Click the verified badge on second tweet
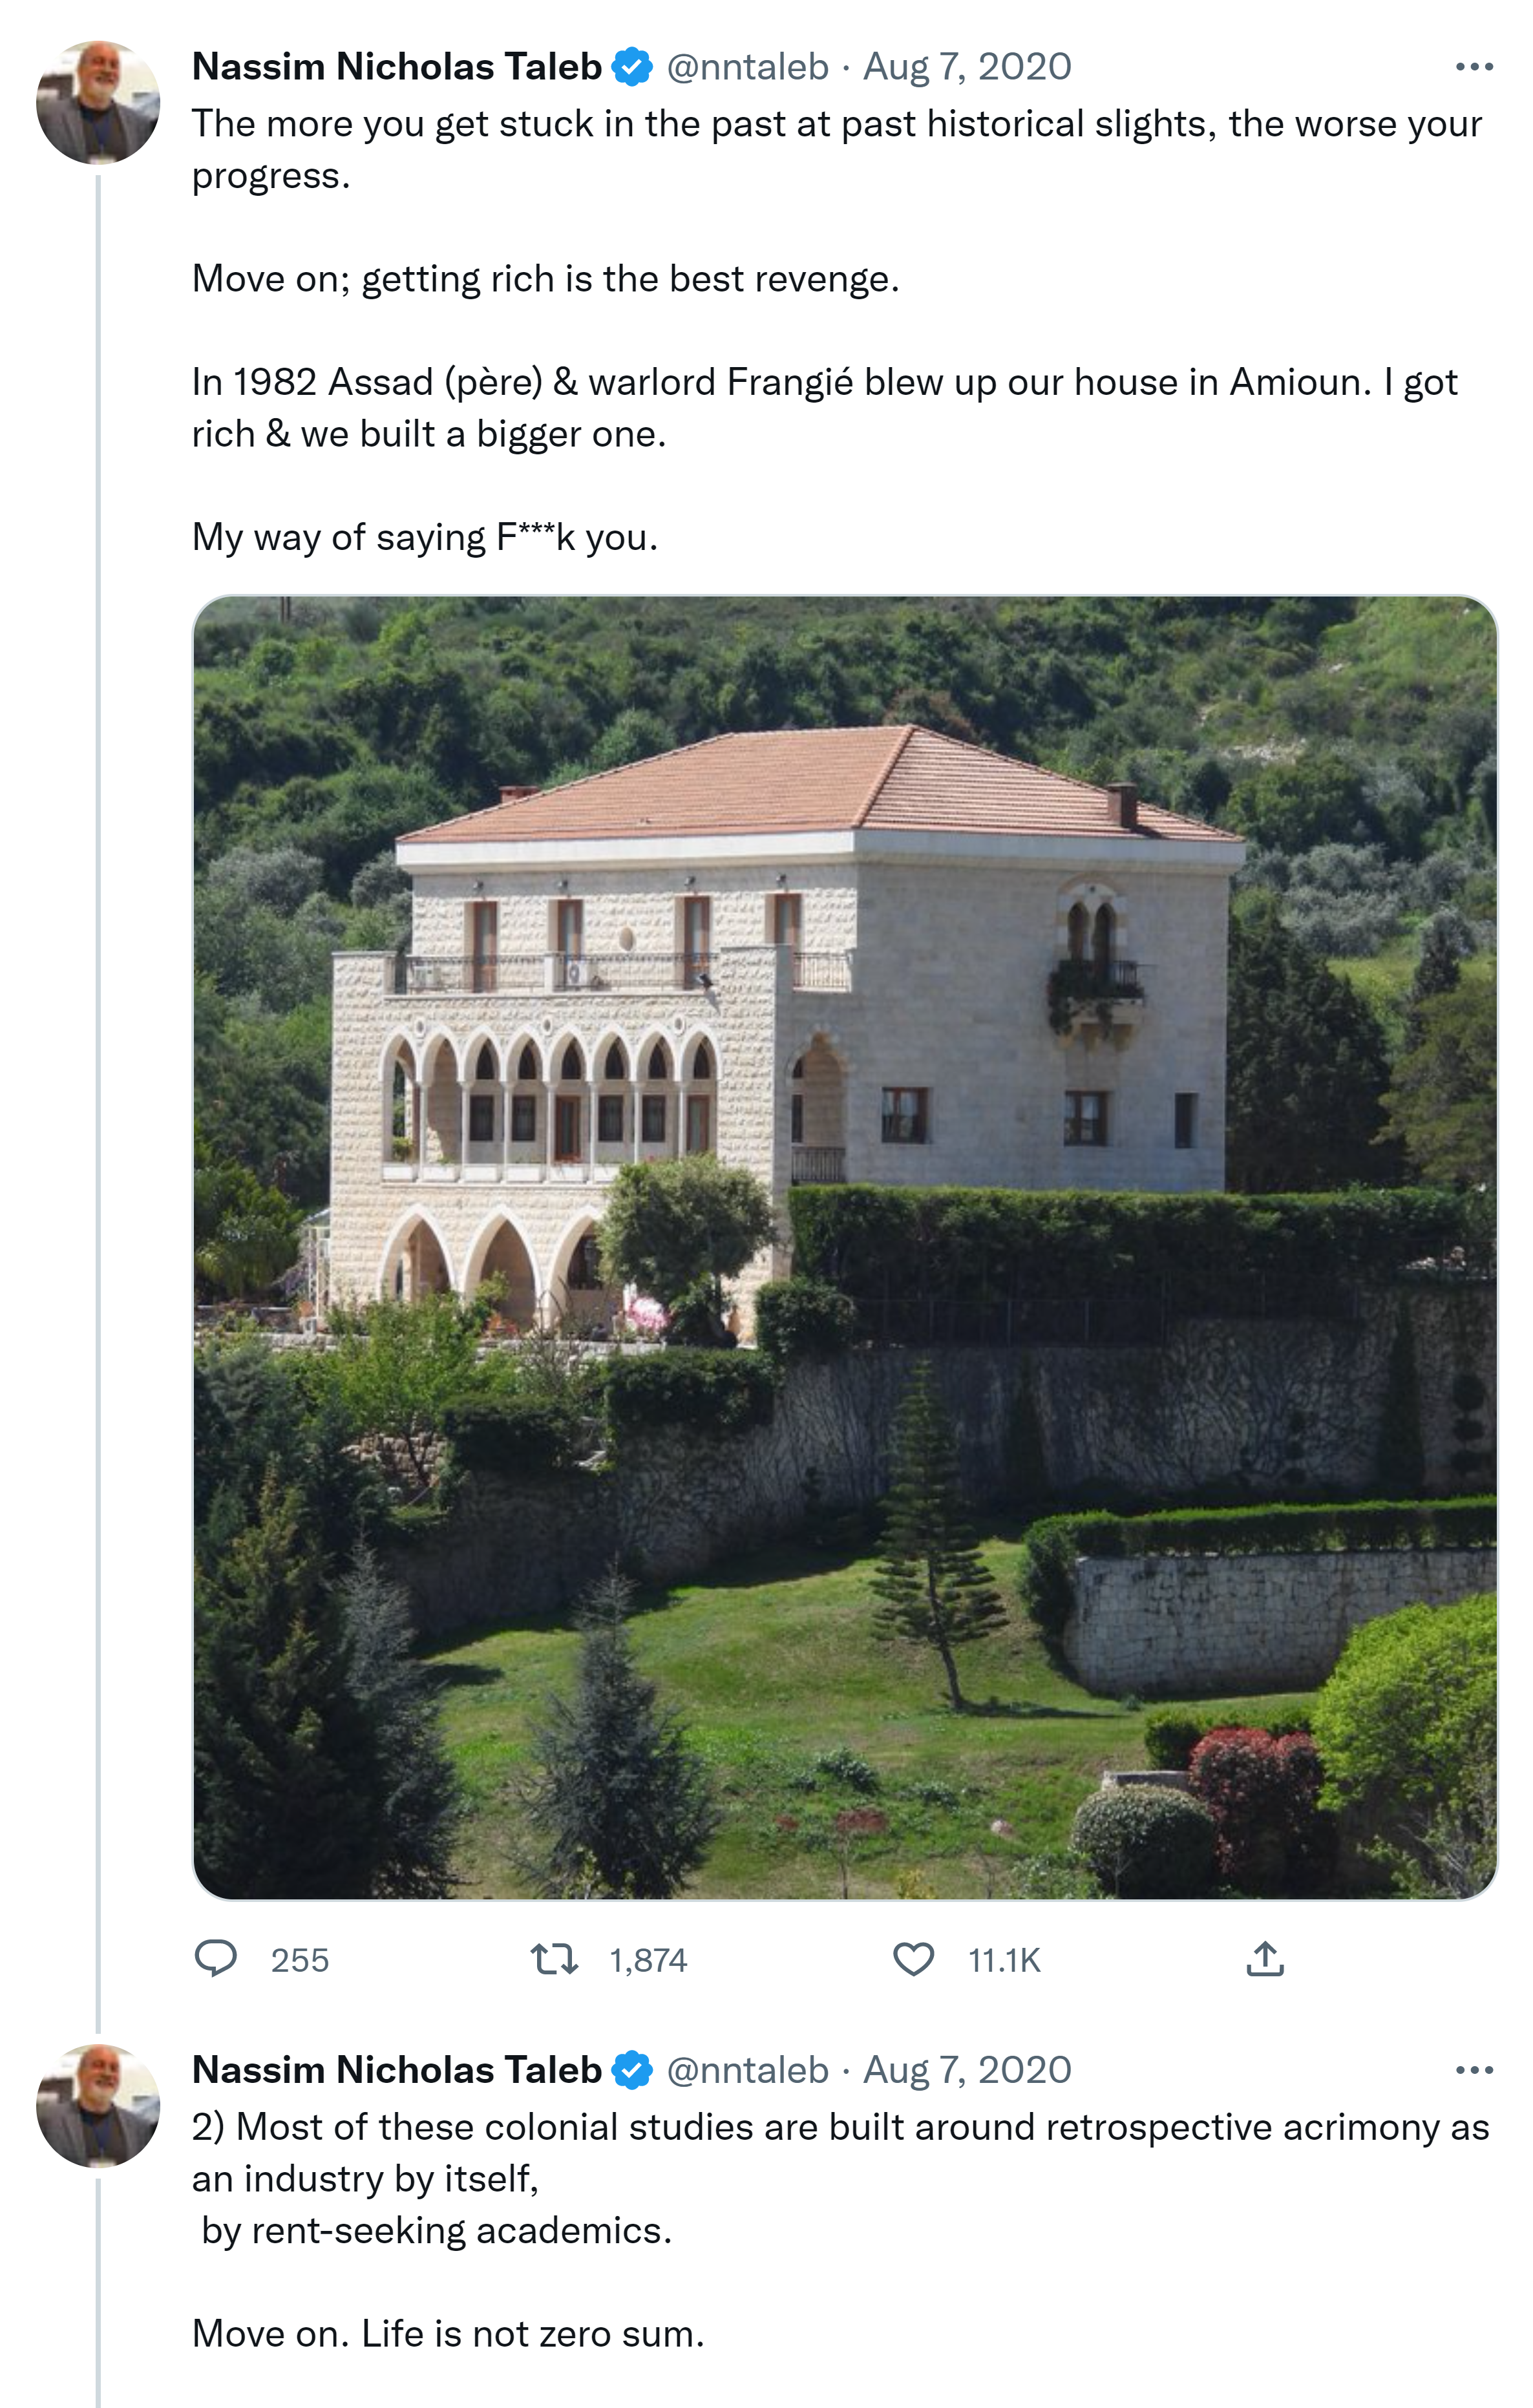This screenshot has width=1533, height=2408. 632,2070
